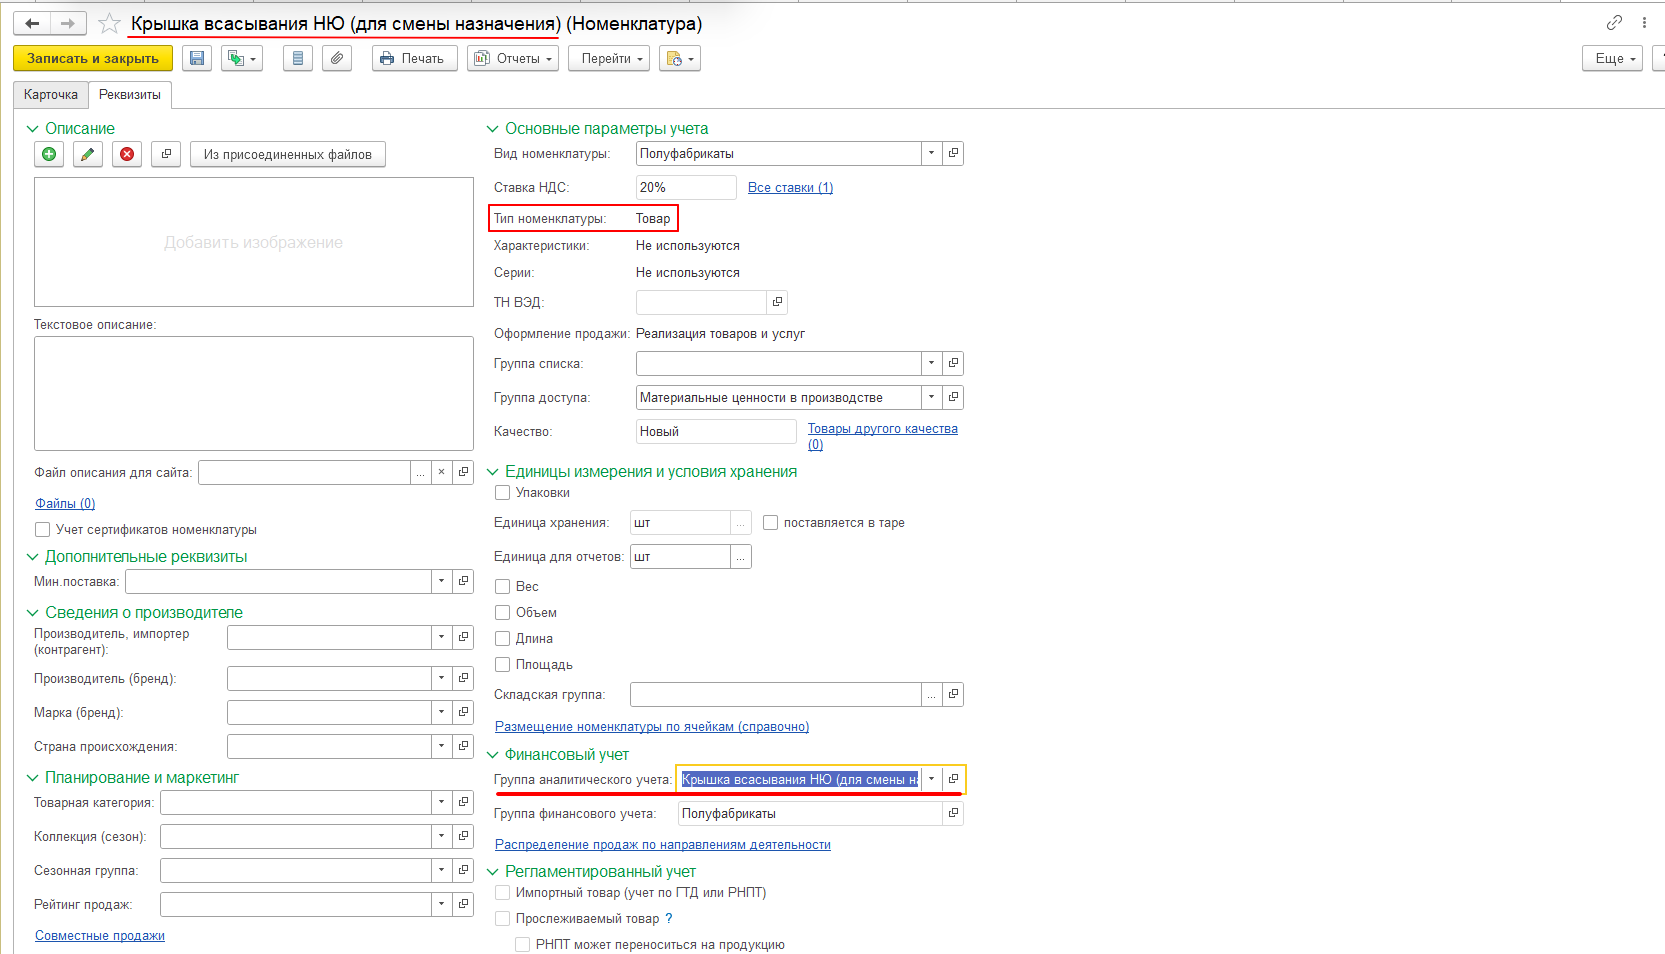Open Все ставки (1) link
Viewport: 1665px width, 954px height.
pos(790,188)
